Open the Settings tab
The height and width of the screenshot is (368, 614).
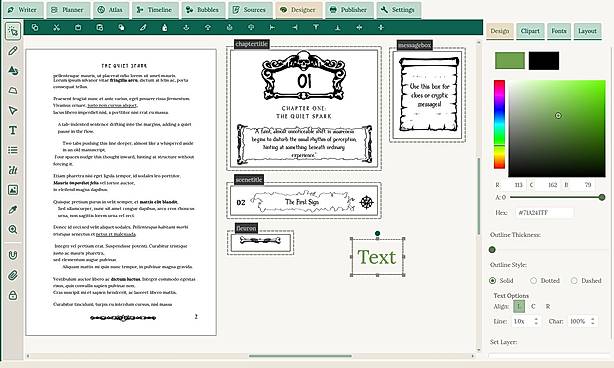pyautogui.click(x=399, y=10)
